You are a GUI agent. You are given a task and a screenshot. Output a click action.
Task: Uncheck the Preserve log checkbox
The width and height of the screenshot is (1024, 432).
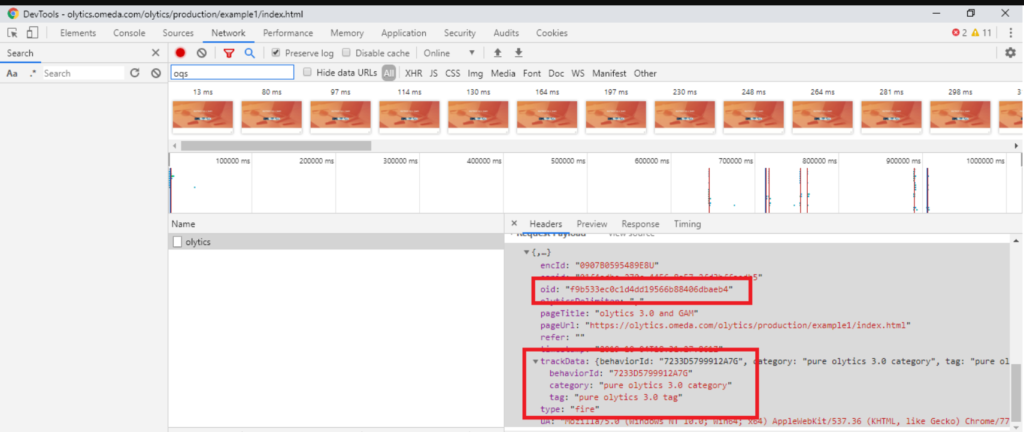(277, 53)
